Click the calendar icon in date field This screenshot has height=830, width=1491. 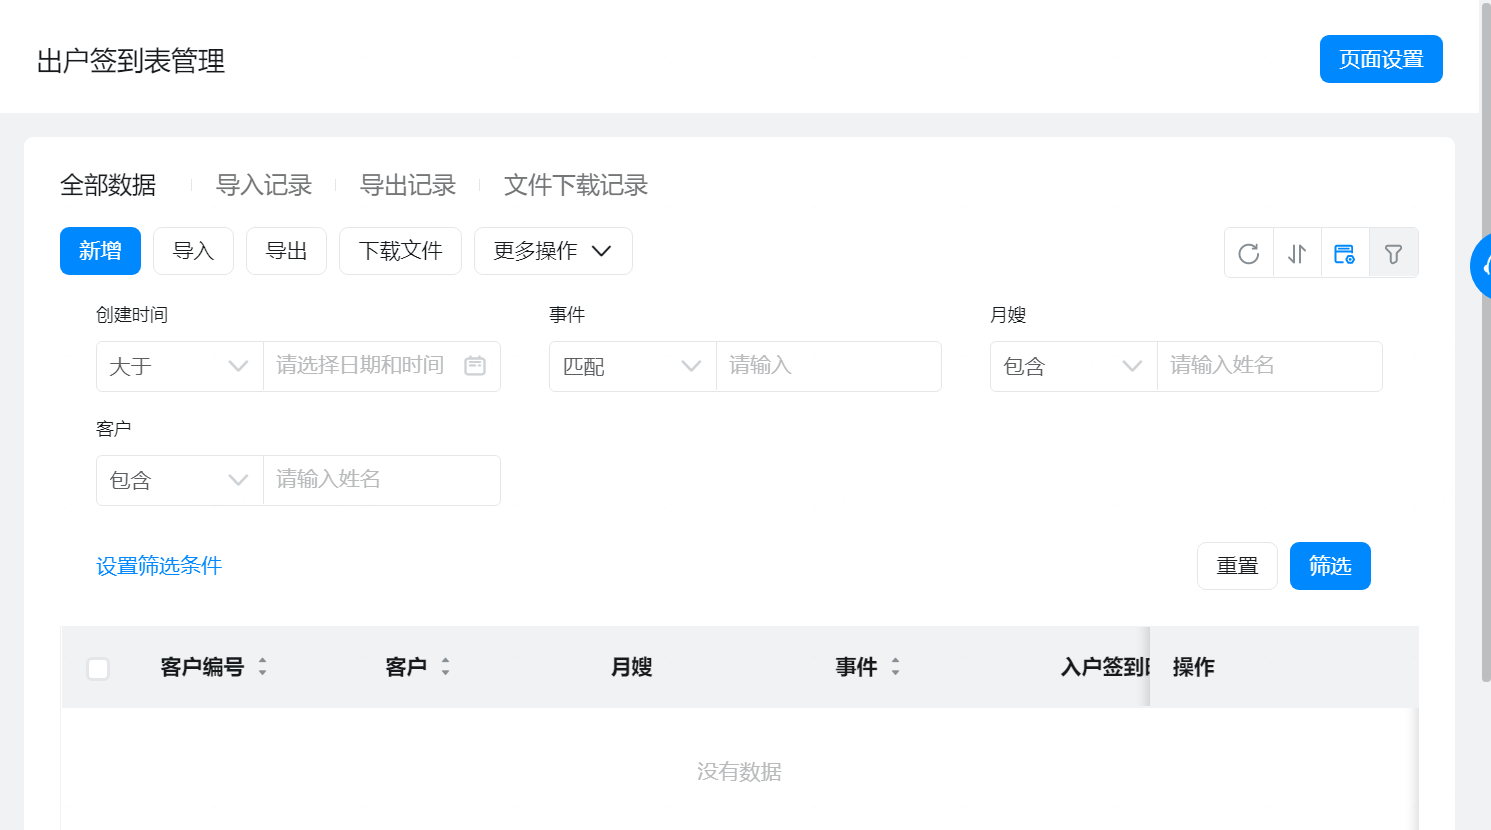(475, 366)
